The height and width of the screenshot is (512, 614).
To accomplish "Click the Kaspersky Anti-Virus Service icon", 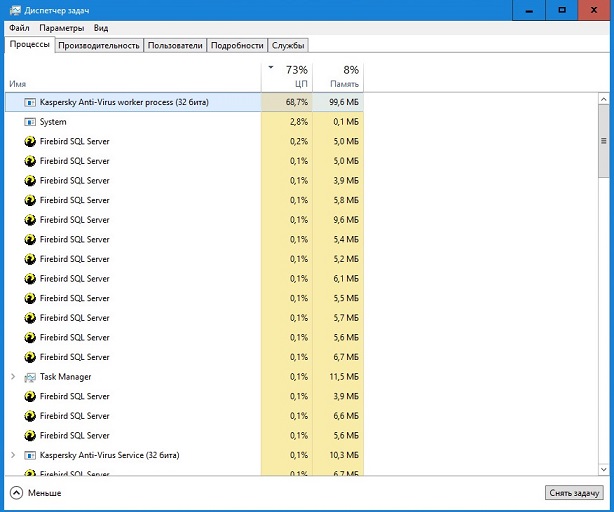I will click(x=30, y=455).
